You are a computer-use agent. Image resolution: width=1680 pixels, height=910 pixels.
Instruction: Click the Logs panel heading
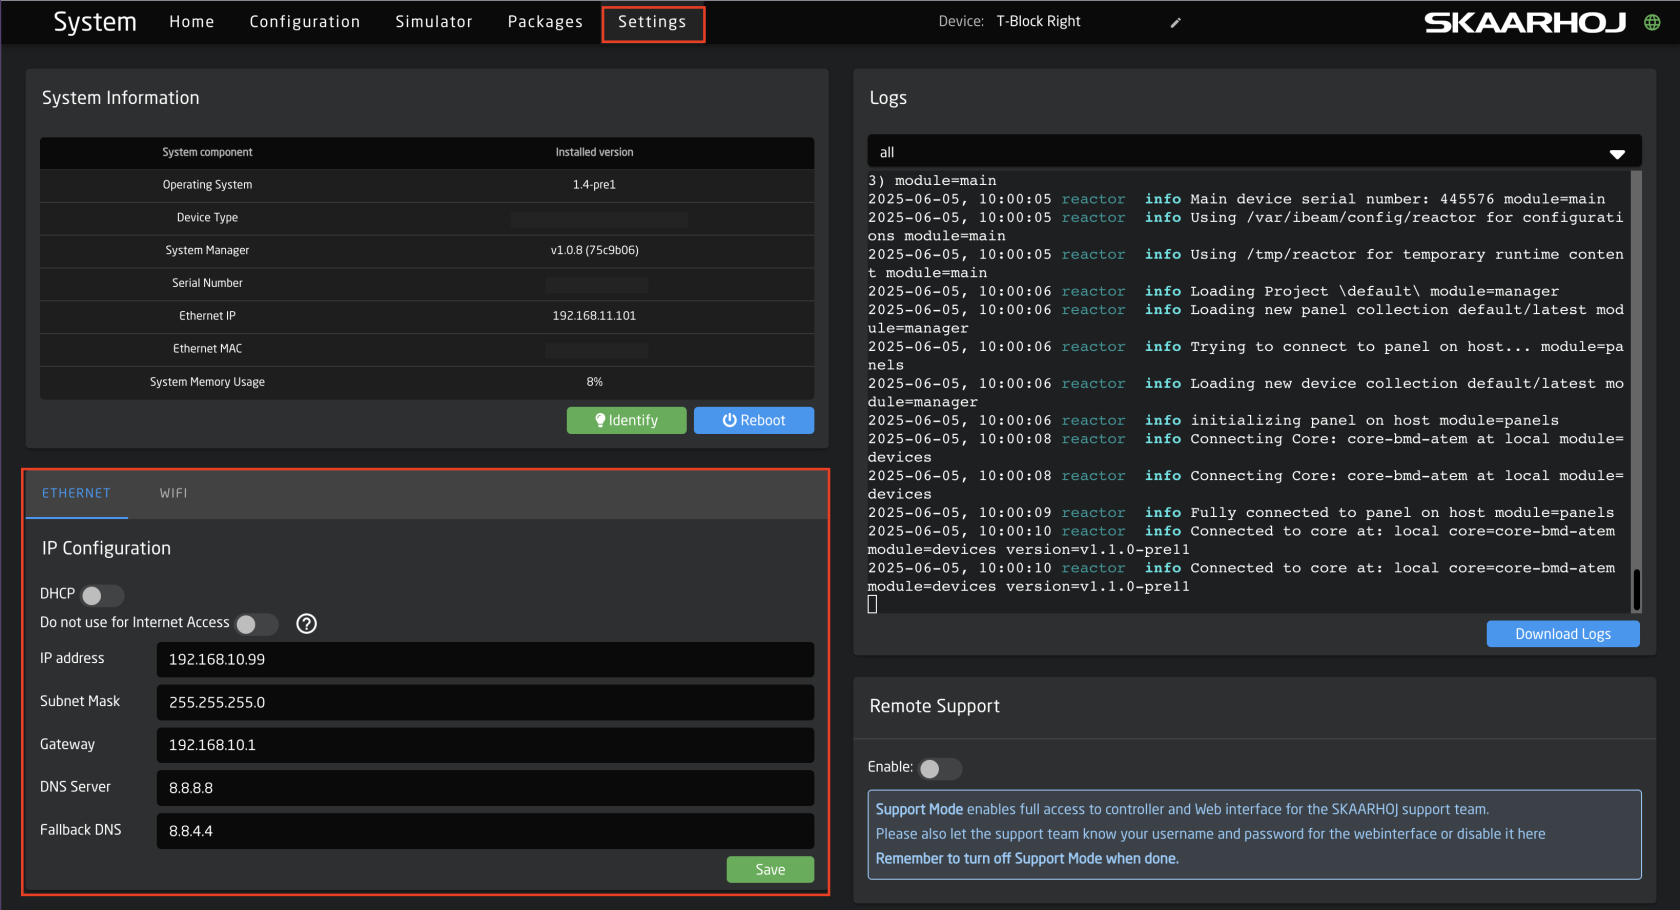pos(888,98)
